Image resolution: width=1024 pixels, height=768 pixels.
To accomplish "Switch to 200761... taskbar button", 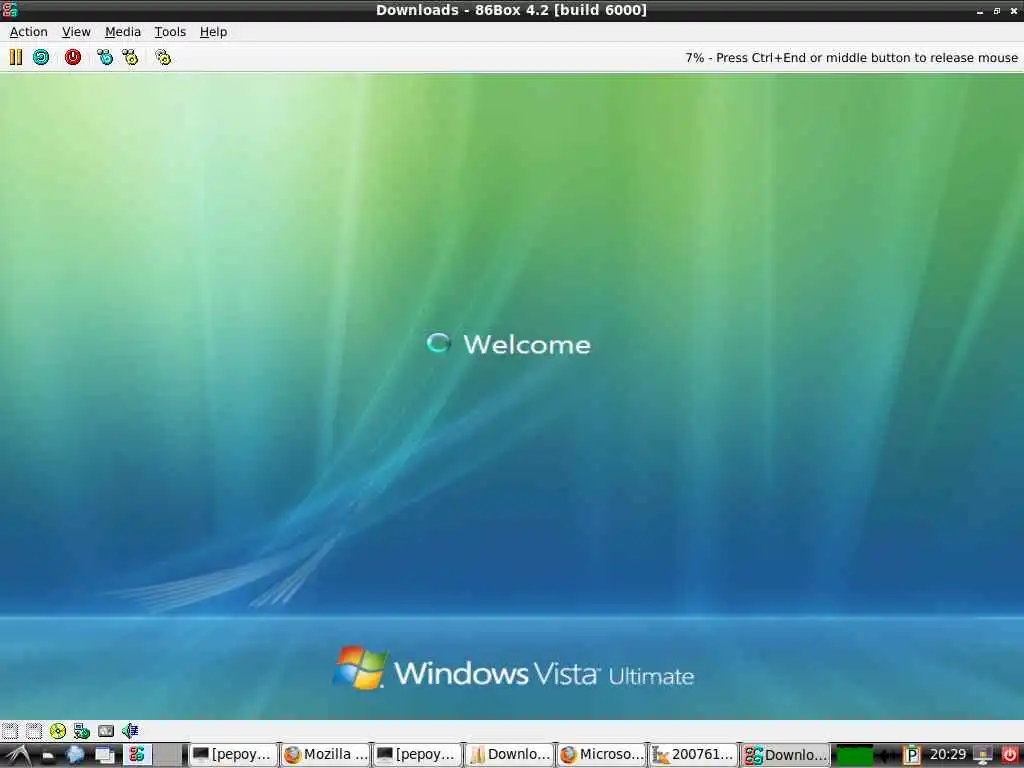I will point(693,755).
